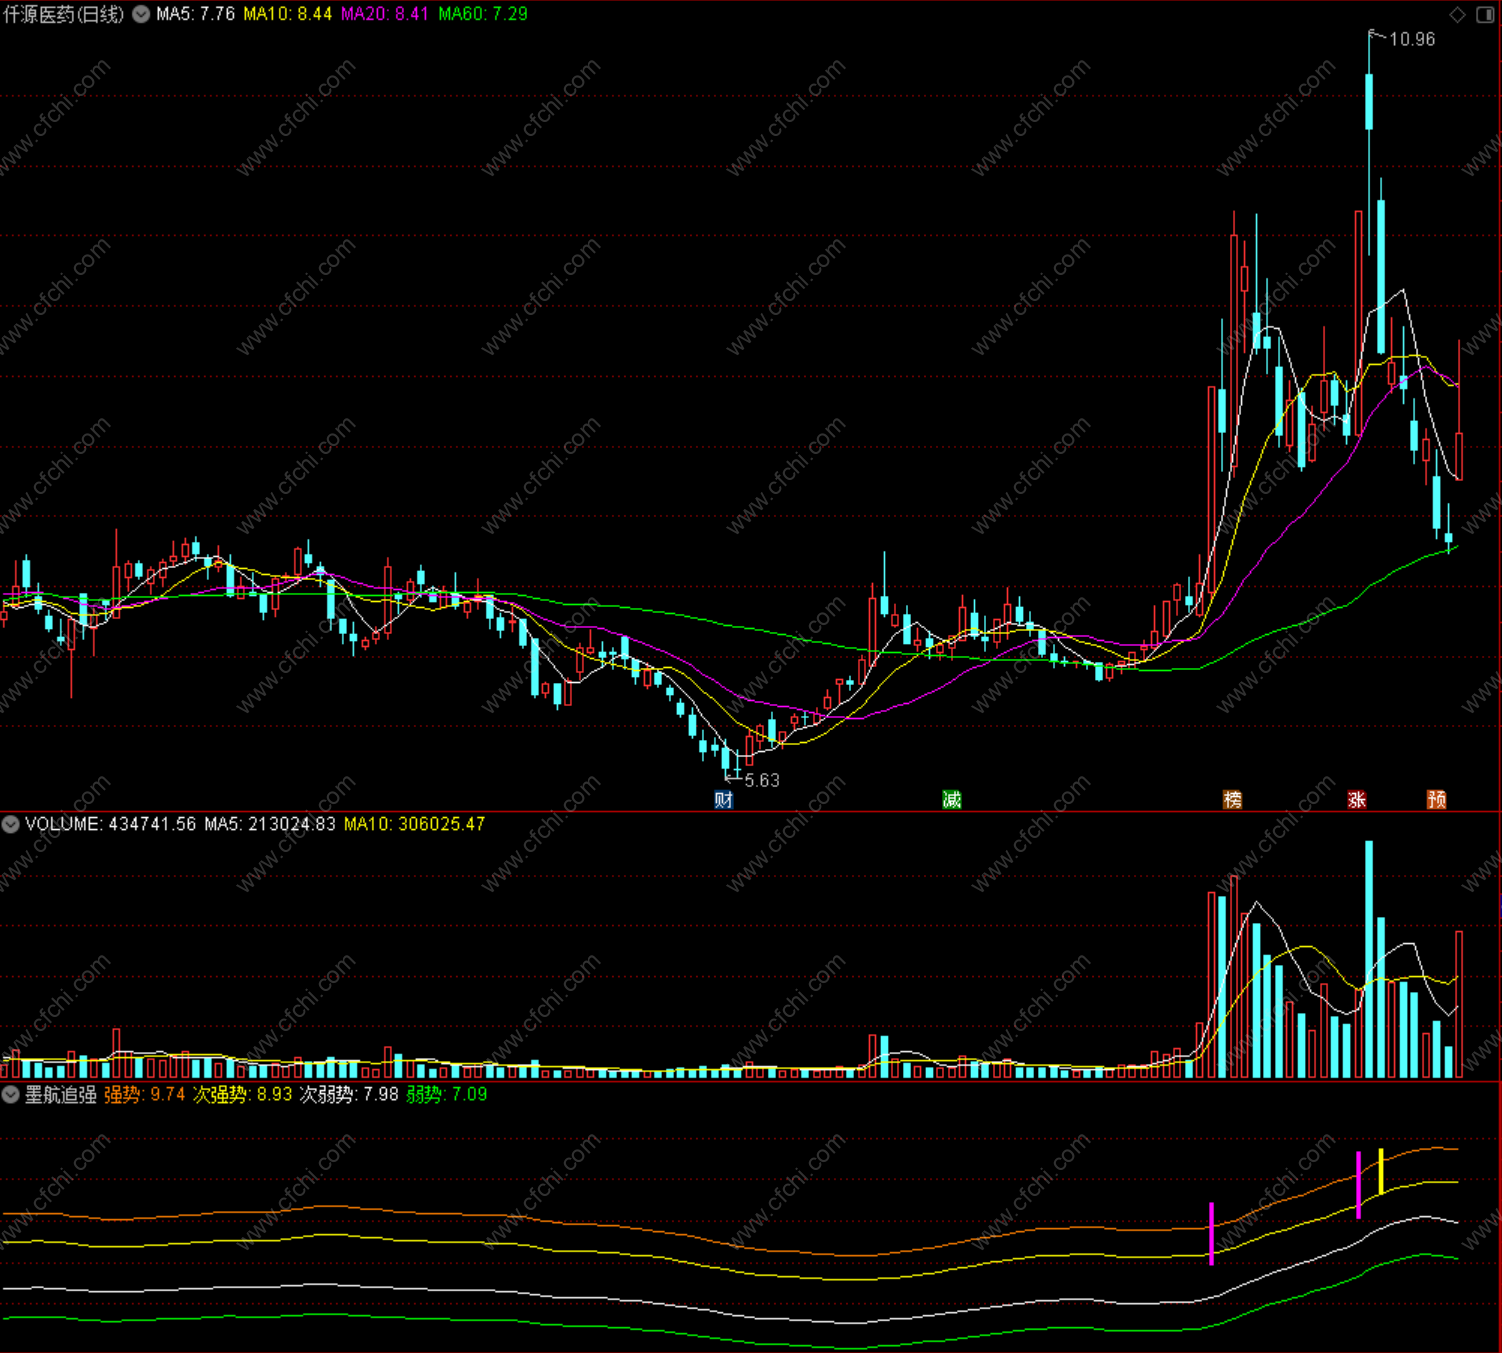Screen dimensions: 1502x1353
Task: Select the MA60: 7.29 label
Action: [x=483, y=14]
